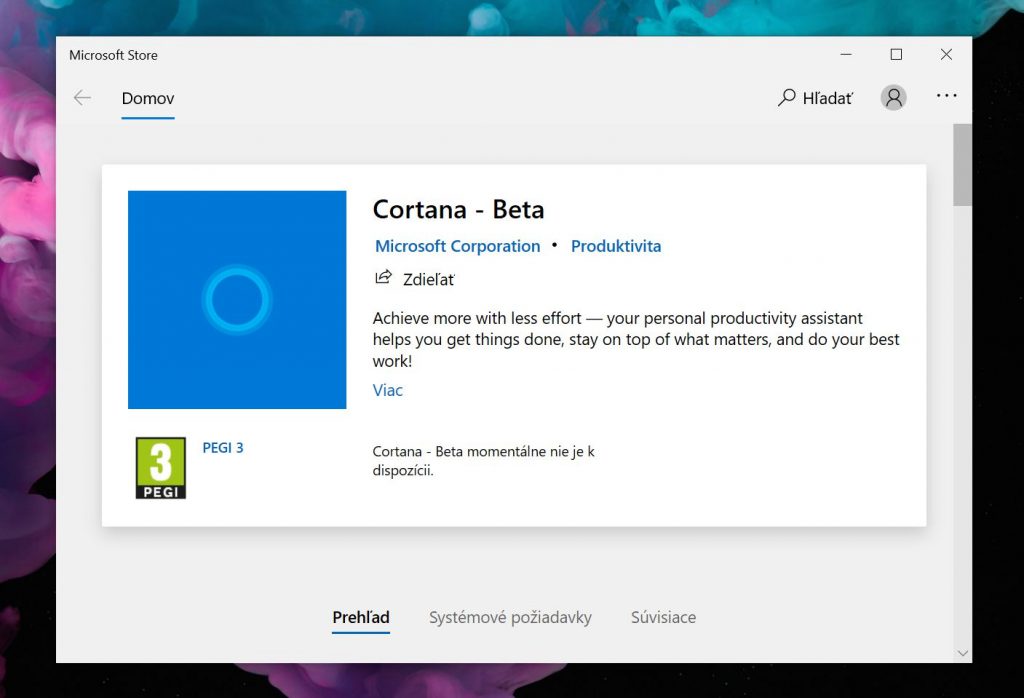The image size is (1024, 698).
Task: Open the Produktivita category link
Action: 616,246
